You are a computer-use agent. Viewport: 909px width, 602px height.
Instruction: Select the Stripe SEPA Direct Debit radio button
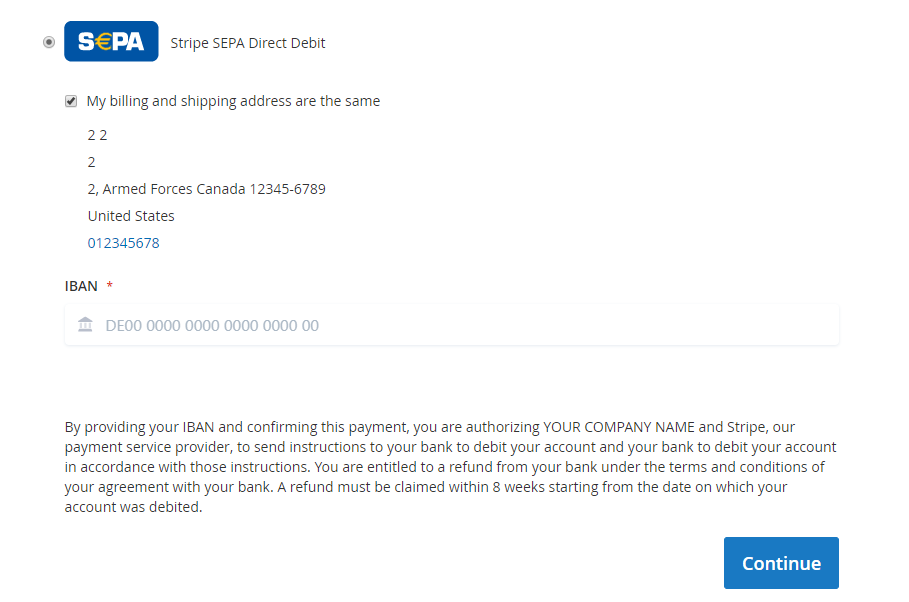tap(49, 42)
